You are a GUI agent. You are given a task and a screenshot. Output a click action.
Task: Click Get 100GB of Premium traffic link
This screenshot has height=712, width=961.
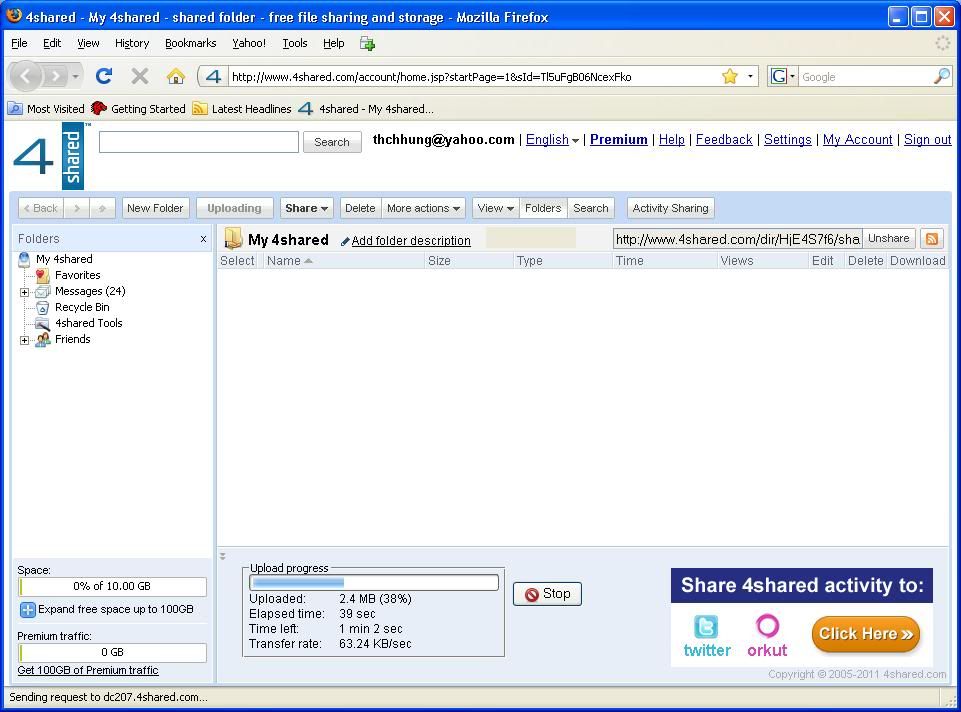click(88, 670)
